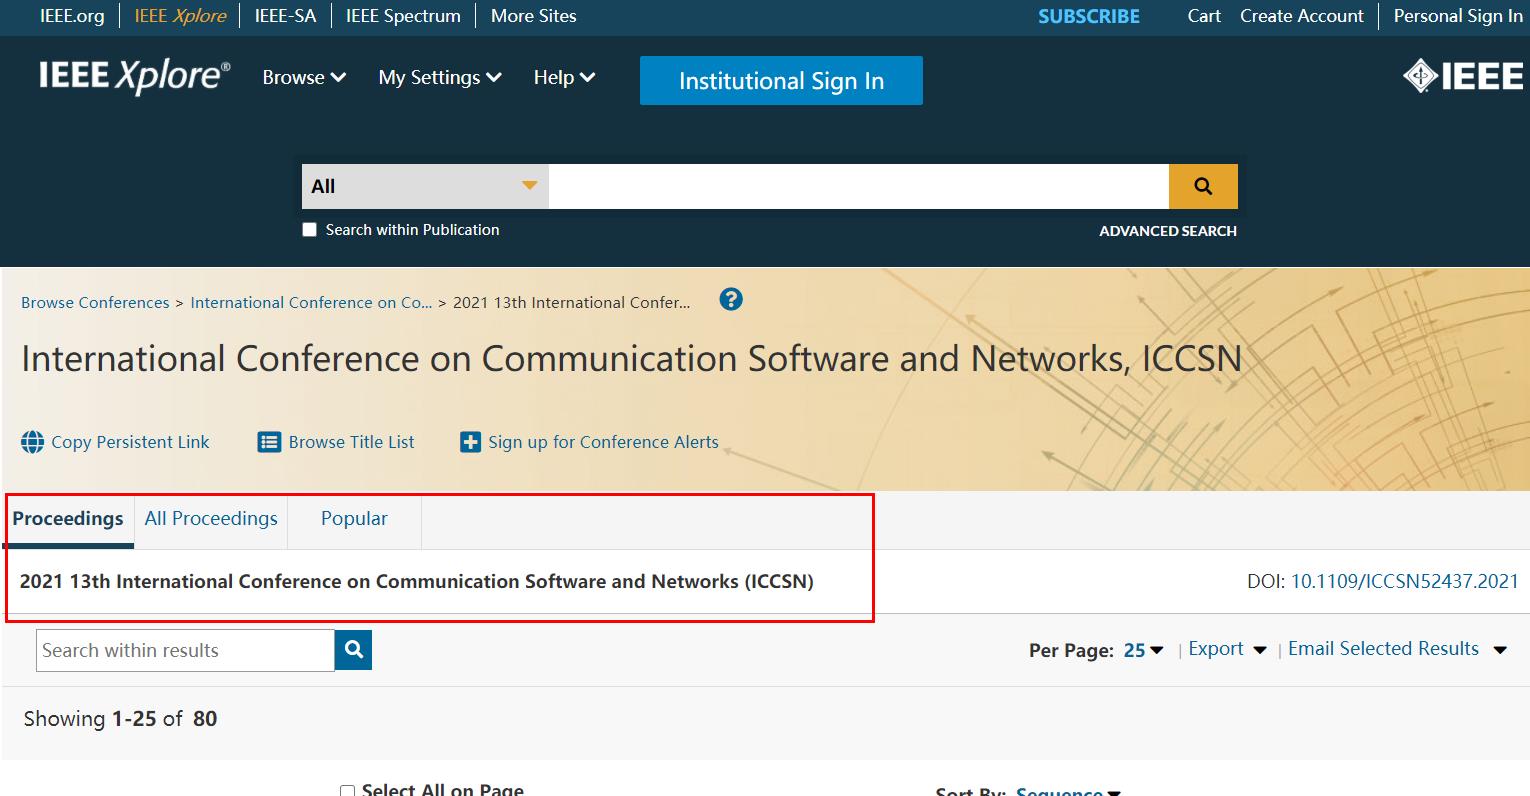
Task: Open ADVANCED SEARCH
Action: pos(1168,231)
